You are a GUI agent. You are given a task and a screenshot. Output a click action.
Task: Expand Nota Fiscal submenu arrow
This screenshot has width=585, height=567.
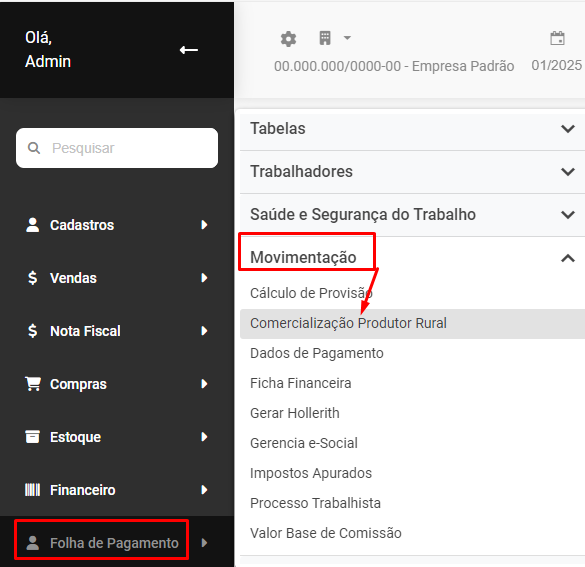point(204,331)
